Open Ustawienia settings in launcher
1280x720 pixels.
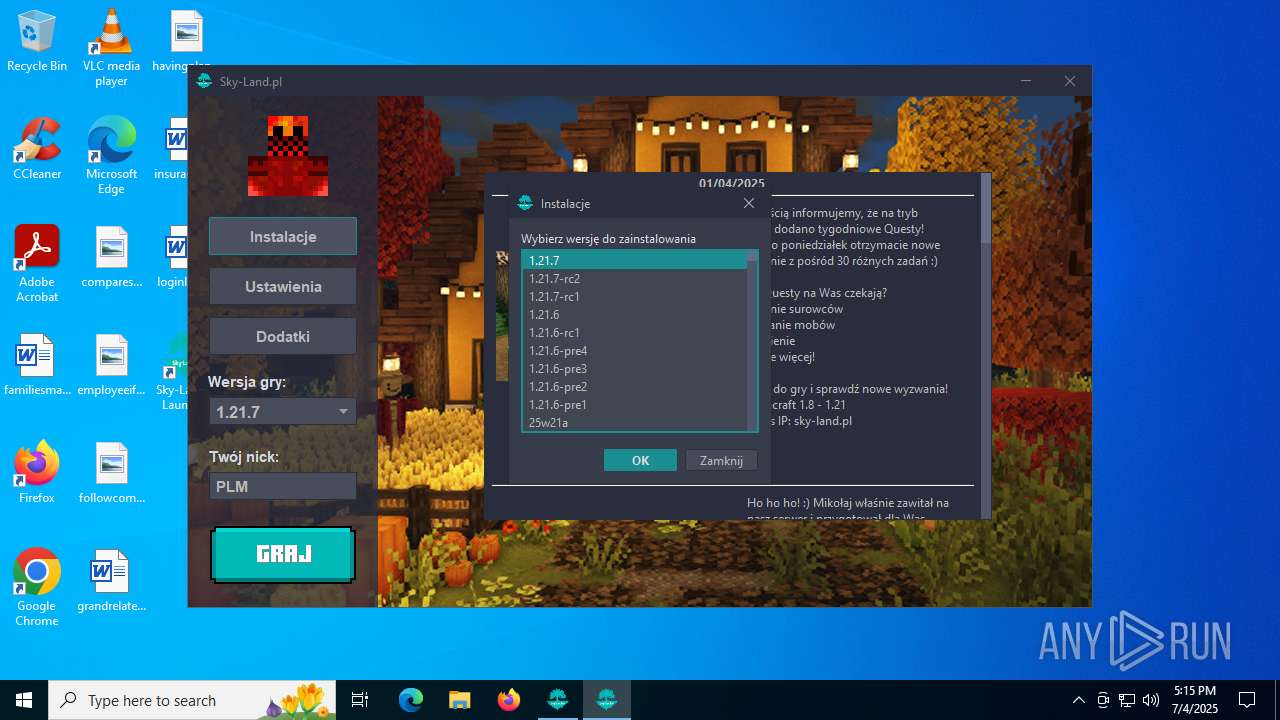point(283,287)
